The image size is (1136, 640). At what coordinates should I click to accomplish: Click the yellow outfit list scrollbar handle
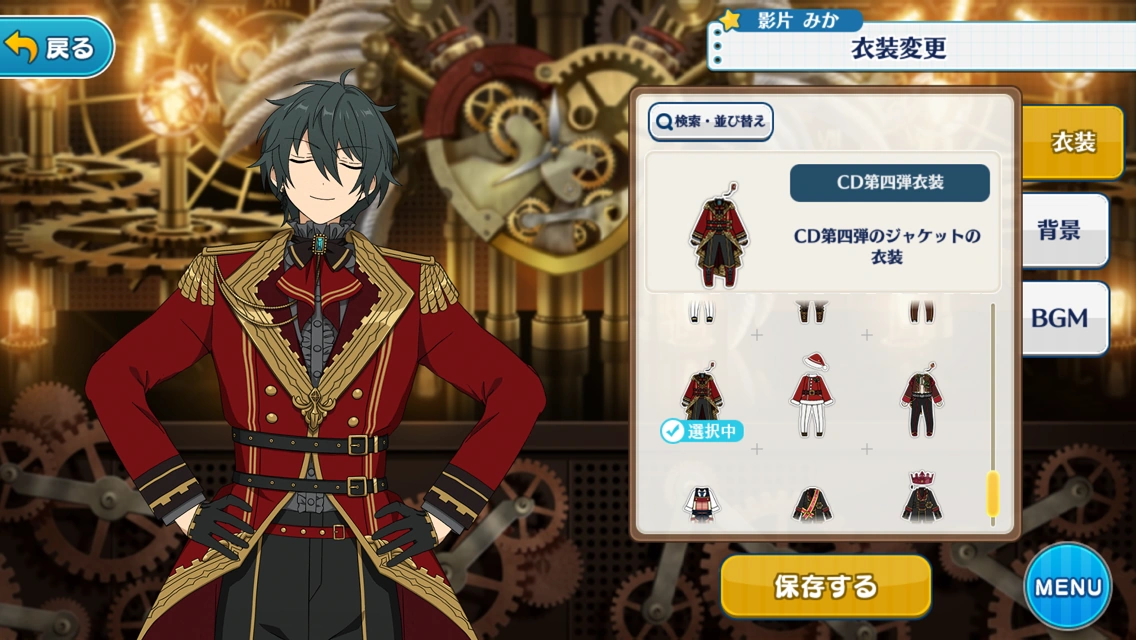coord(993,494)
